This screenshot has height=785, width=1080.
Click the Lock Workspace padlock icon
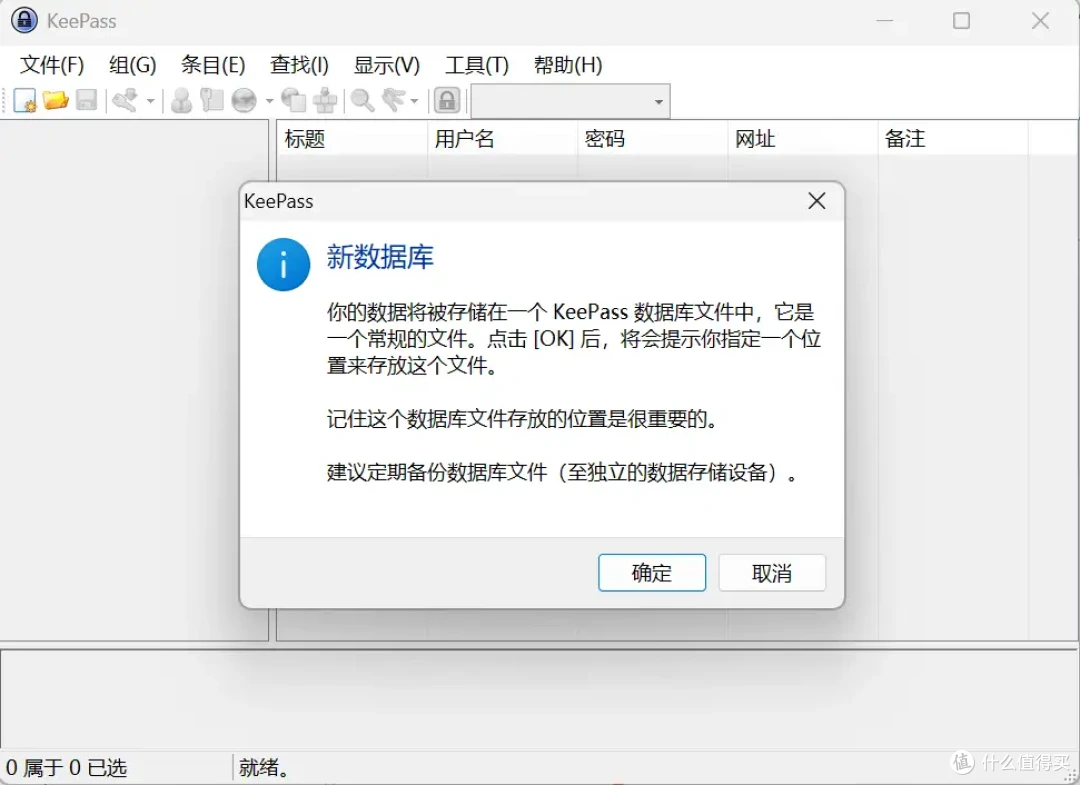447,101
